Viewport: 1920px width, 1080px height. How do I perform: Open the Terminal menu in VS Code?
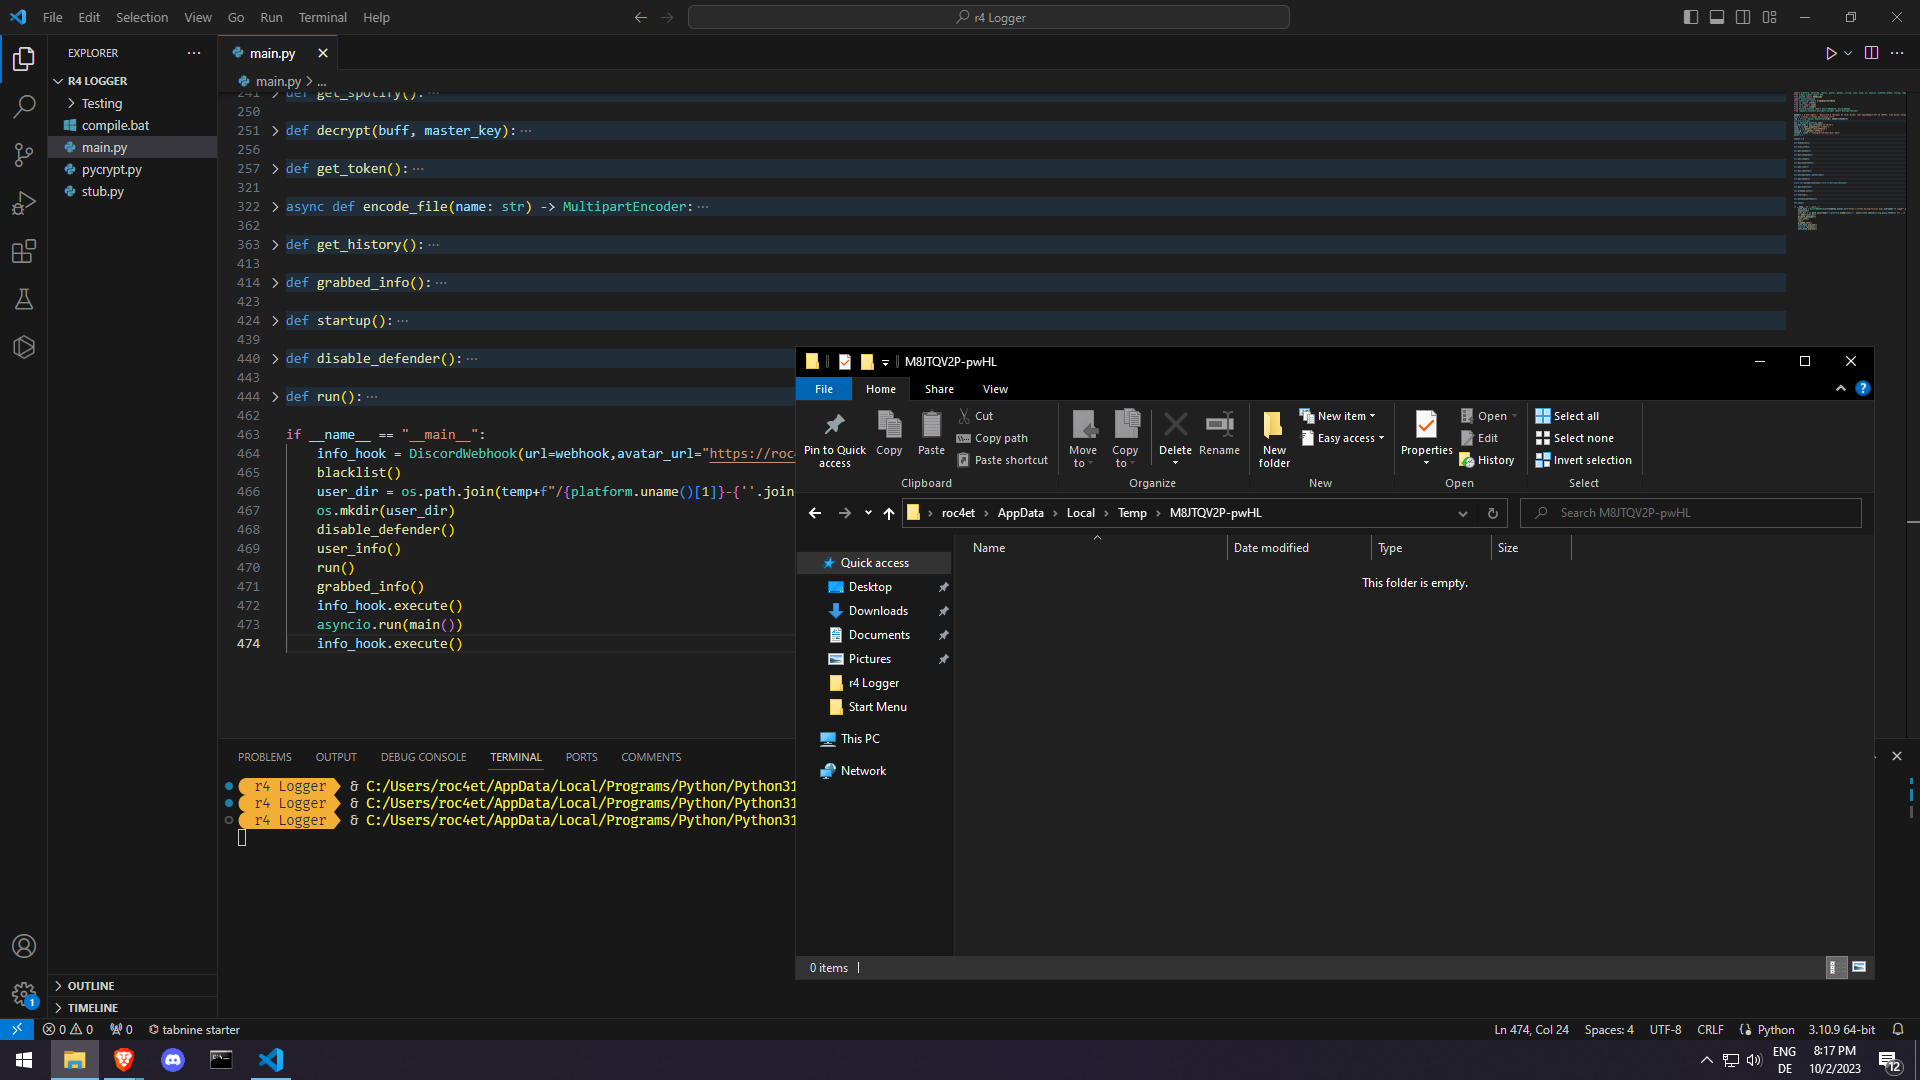[322, 17]
